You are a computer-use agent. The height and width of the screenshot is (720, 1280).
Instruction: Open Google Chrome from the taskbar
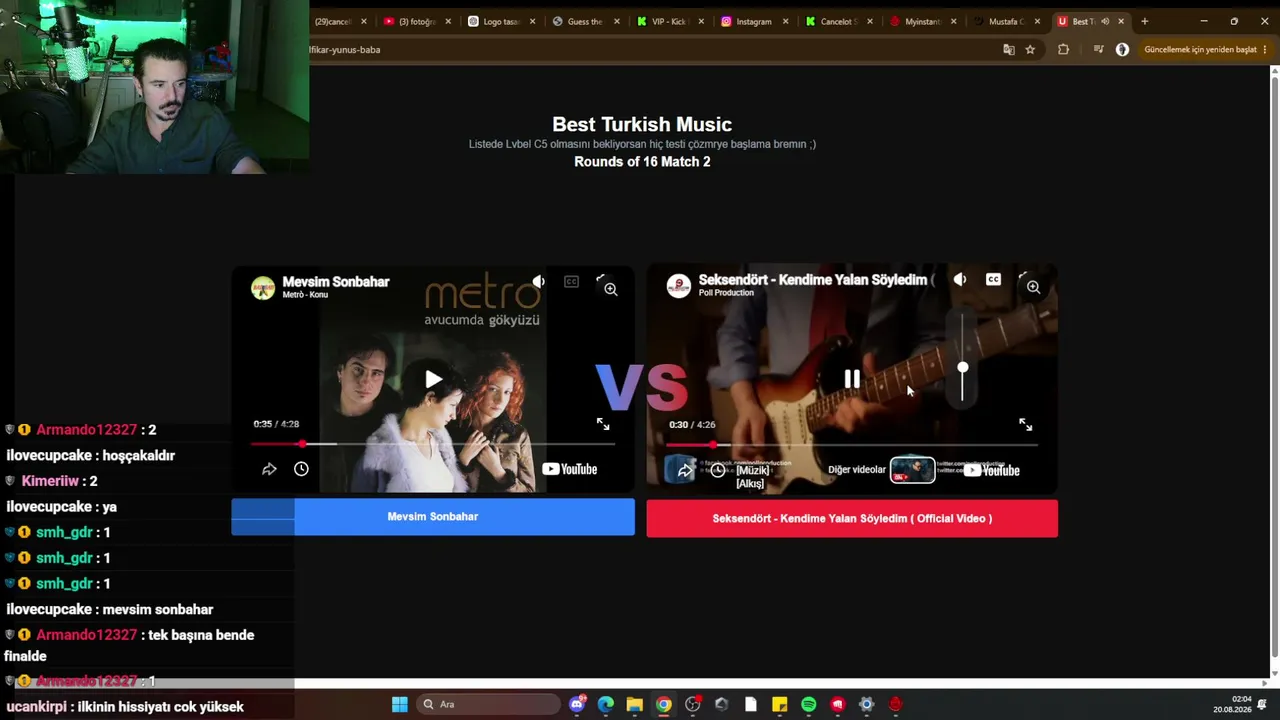pos(663,704)
